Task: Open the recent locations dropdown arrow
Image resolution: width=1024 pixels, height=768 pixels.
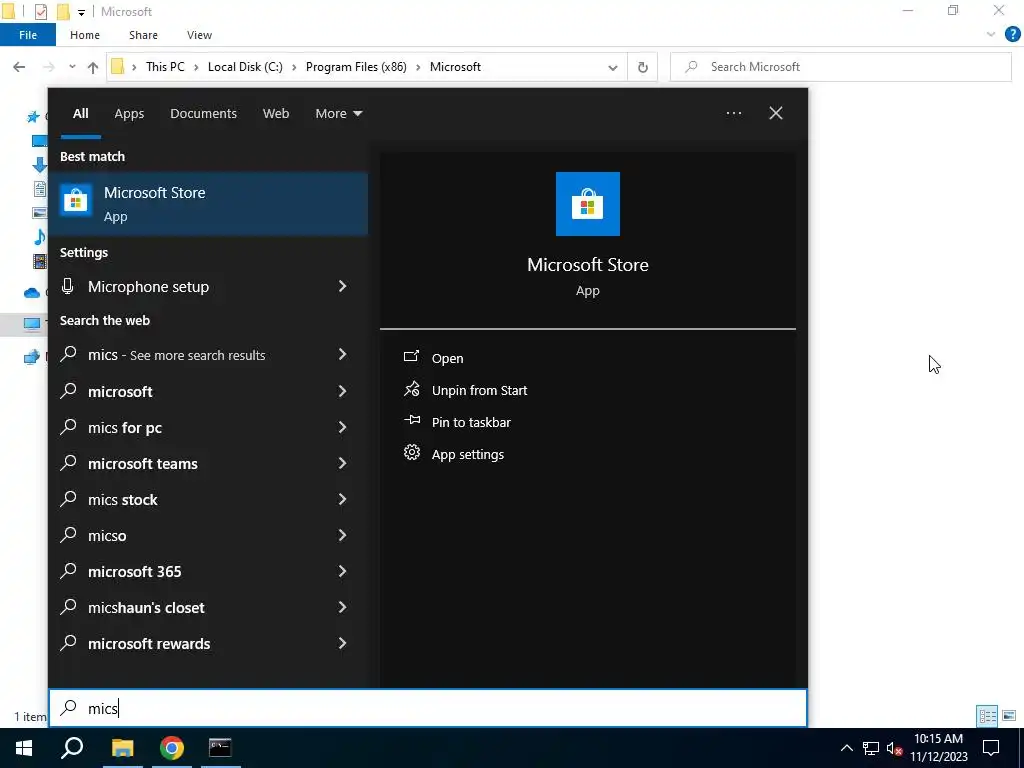Action: (72, 67)
